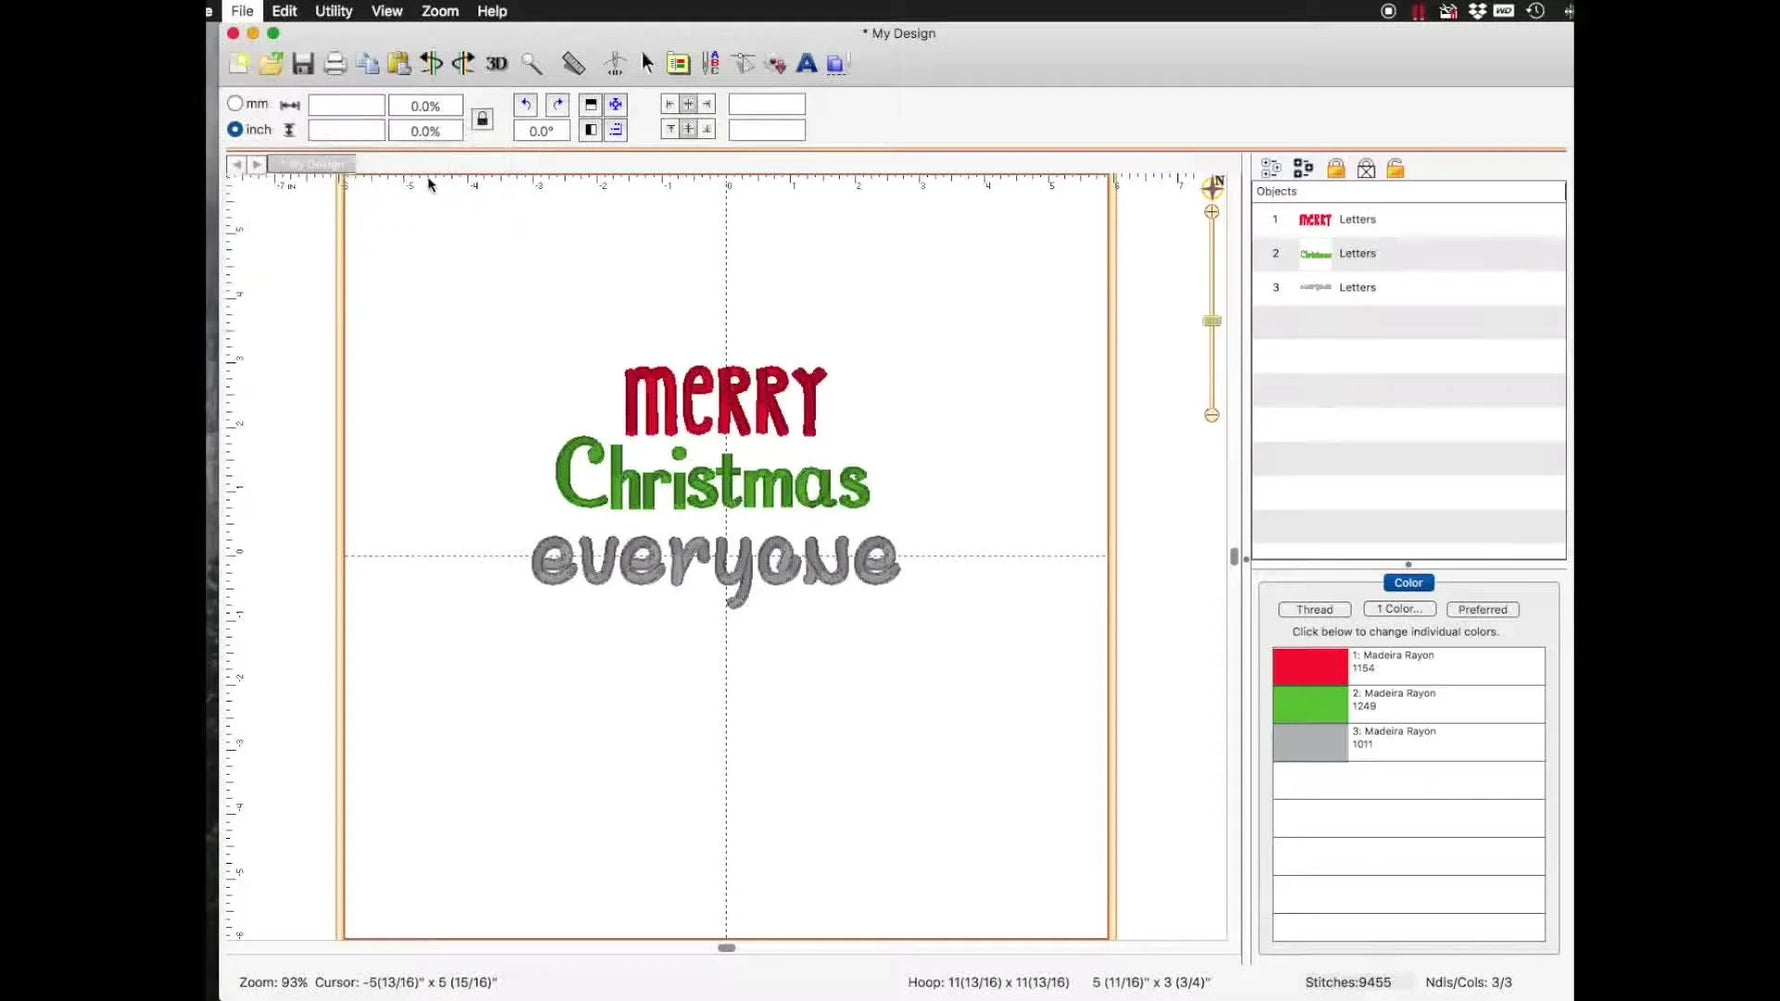Open a design file with folder icon
Screen dimensions: 1780x1001
tap(271, 64)
